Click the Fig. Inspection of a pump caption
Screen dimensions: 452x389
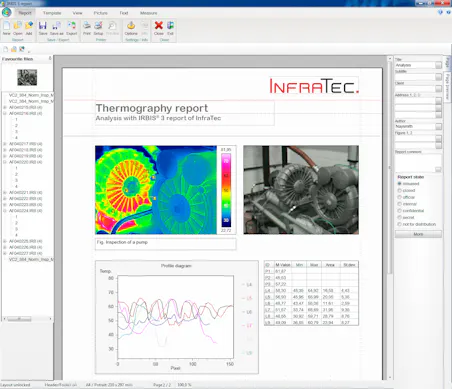122,242
